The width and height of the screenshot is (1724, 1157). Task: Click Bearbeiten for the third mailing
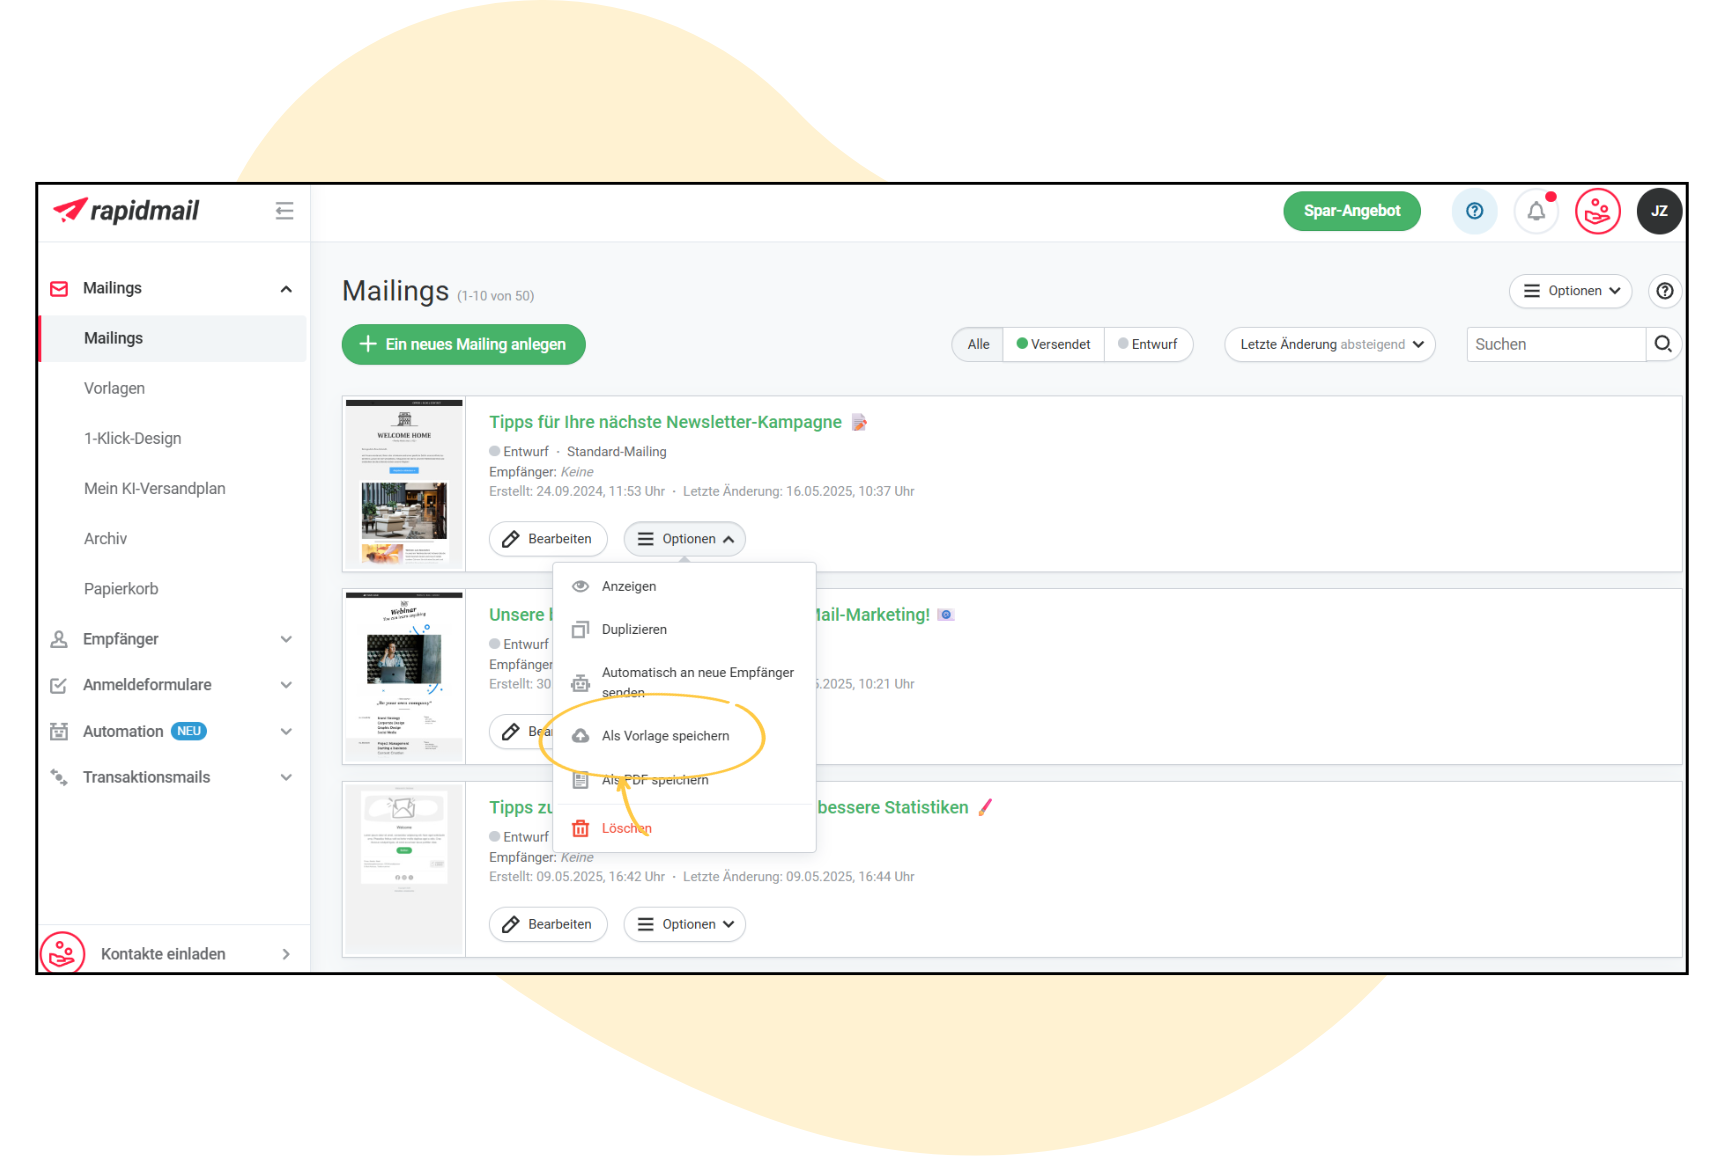tap(548, 925)
